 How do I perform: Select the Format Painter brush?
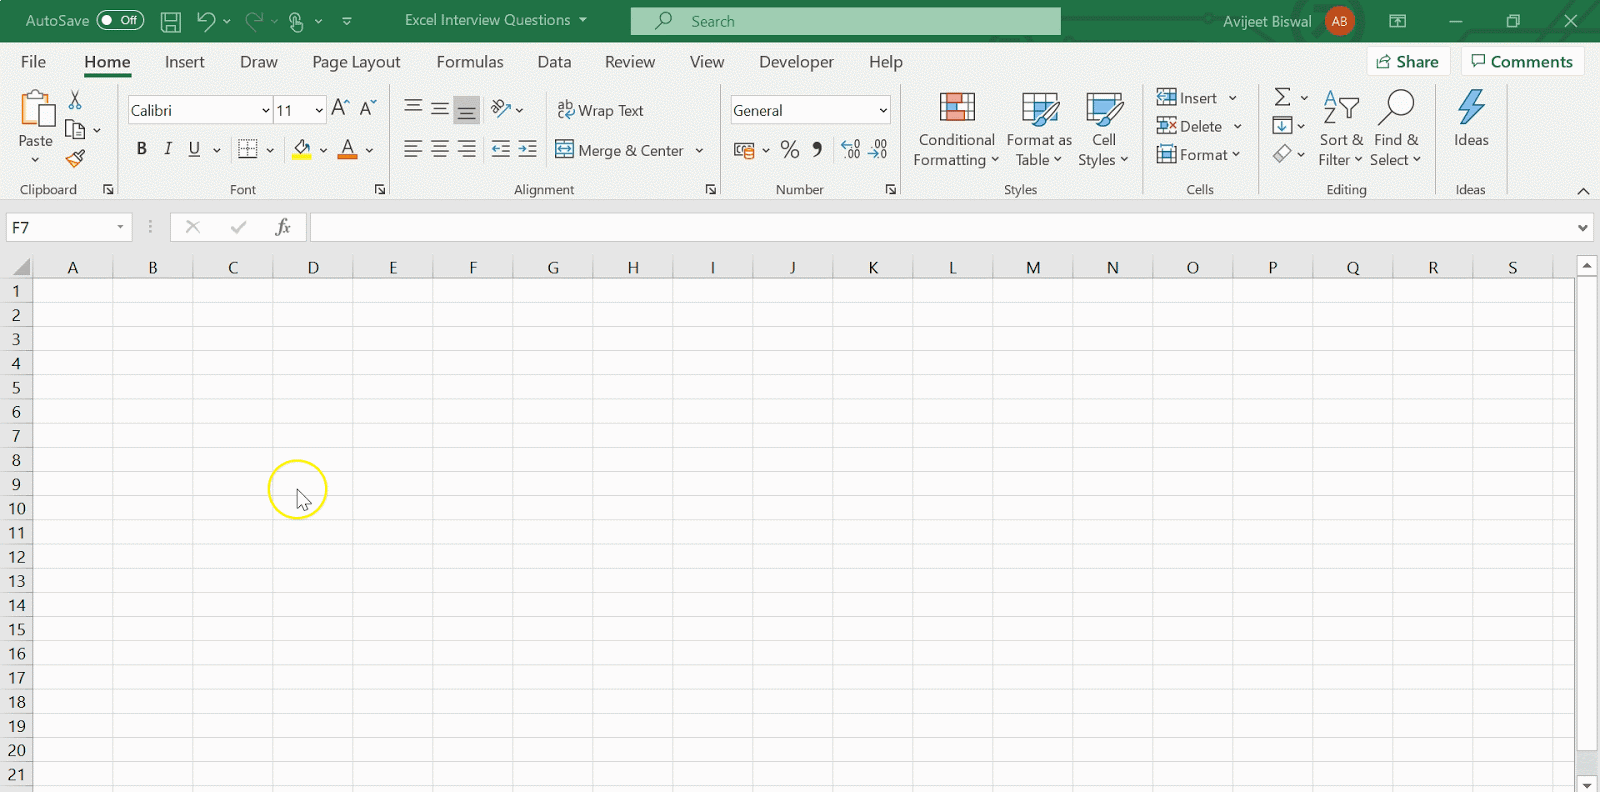click(x=75, y=158)
